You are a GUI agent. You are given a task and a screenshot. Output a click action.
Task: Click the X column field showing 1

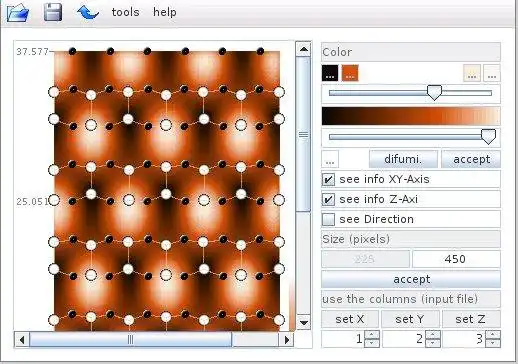(x=343, y=339)
